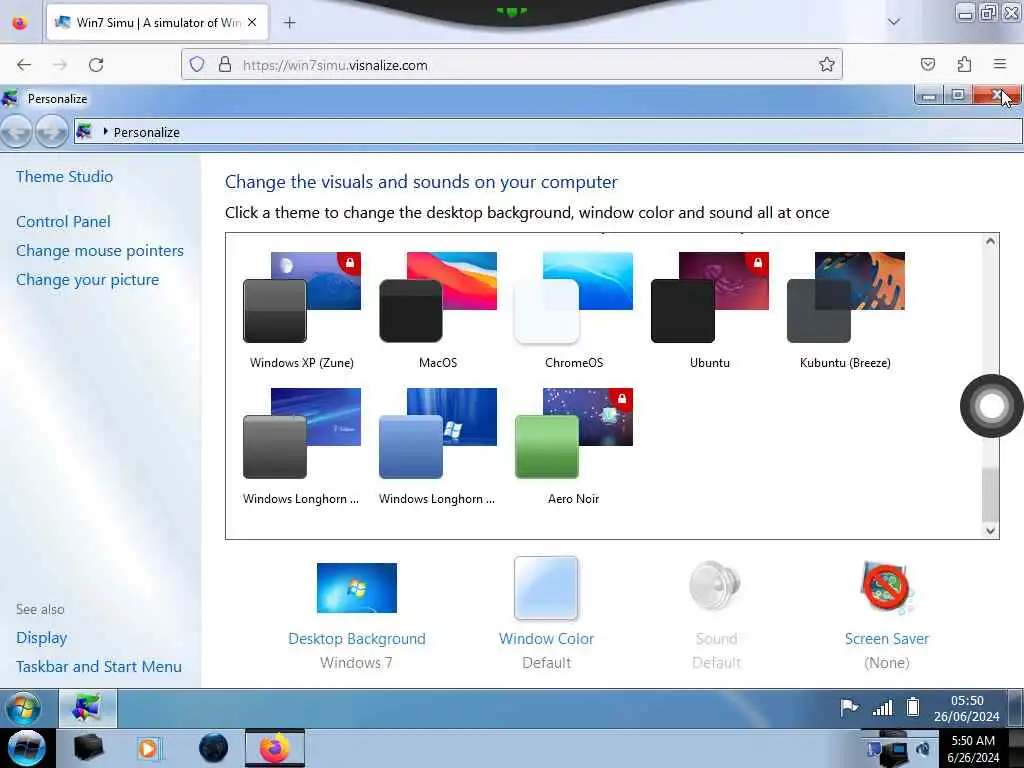Click the simulator clock 05:50 26/06/2024

pyautogui.click(x=967, y=709)
